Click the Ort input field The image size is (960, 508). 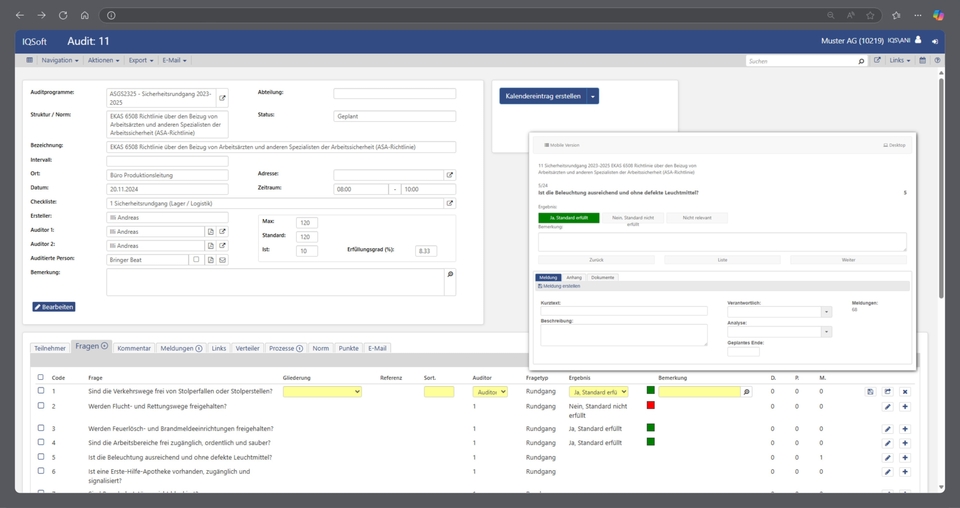[x=167, y=175]
